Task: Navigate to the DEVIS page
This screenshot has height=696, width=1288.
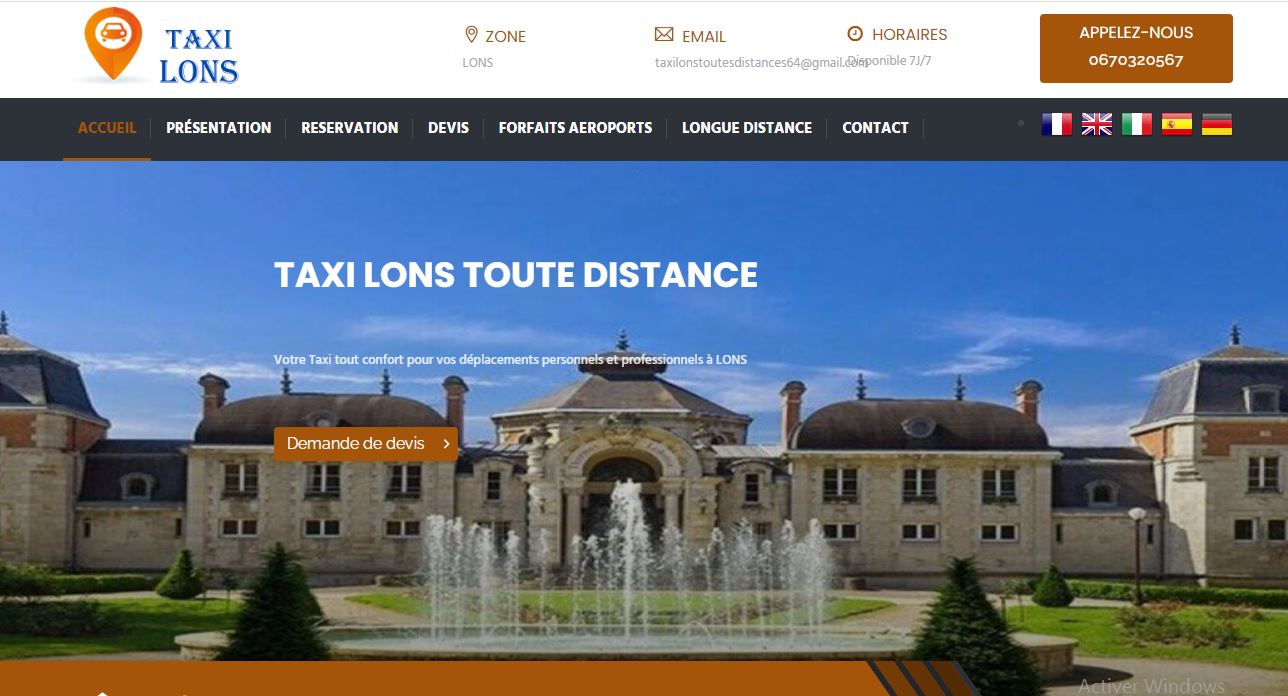Action: (x=448, y=128)
